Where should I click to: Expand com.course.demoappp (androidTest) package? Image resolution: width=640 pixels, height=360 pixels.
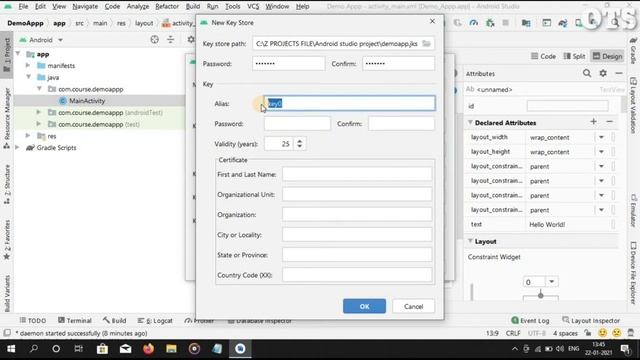click(x=39, y=112)
